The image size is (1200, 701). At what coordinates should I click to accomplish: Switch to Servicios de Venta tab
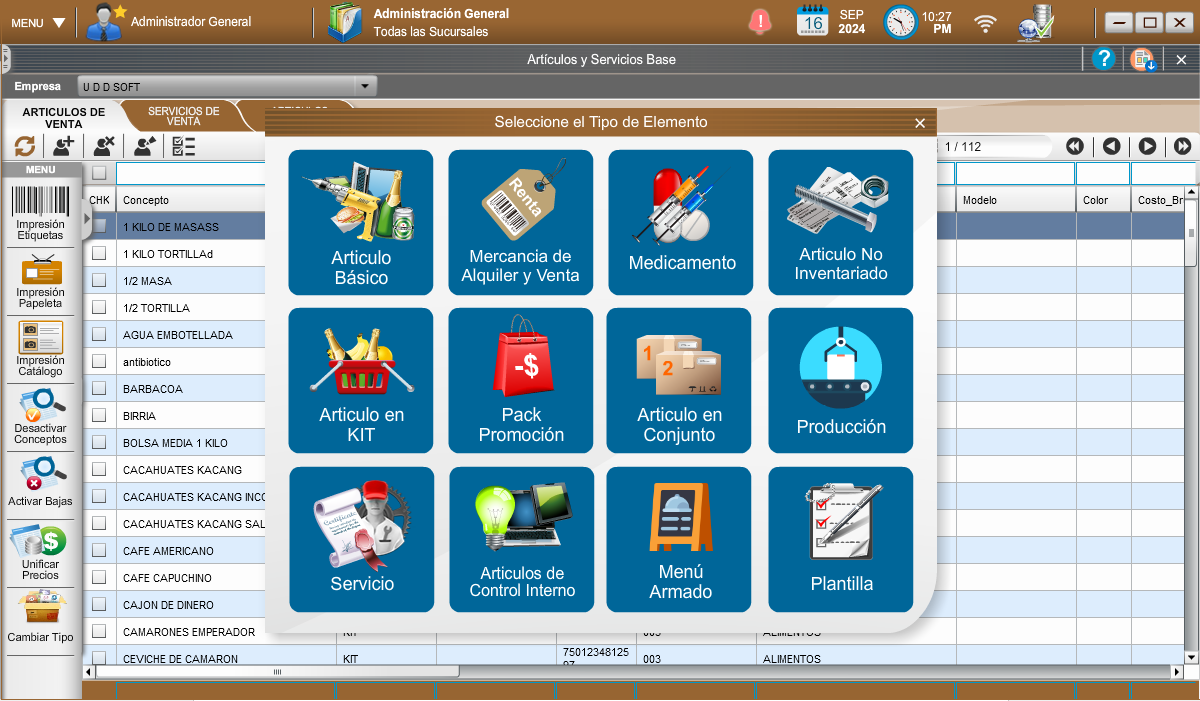click(183, 116)
